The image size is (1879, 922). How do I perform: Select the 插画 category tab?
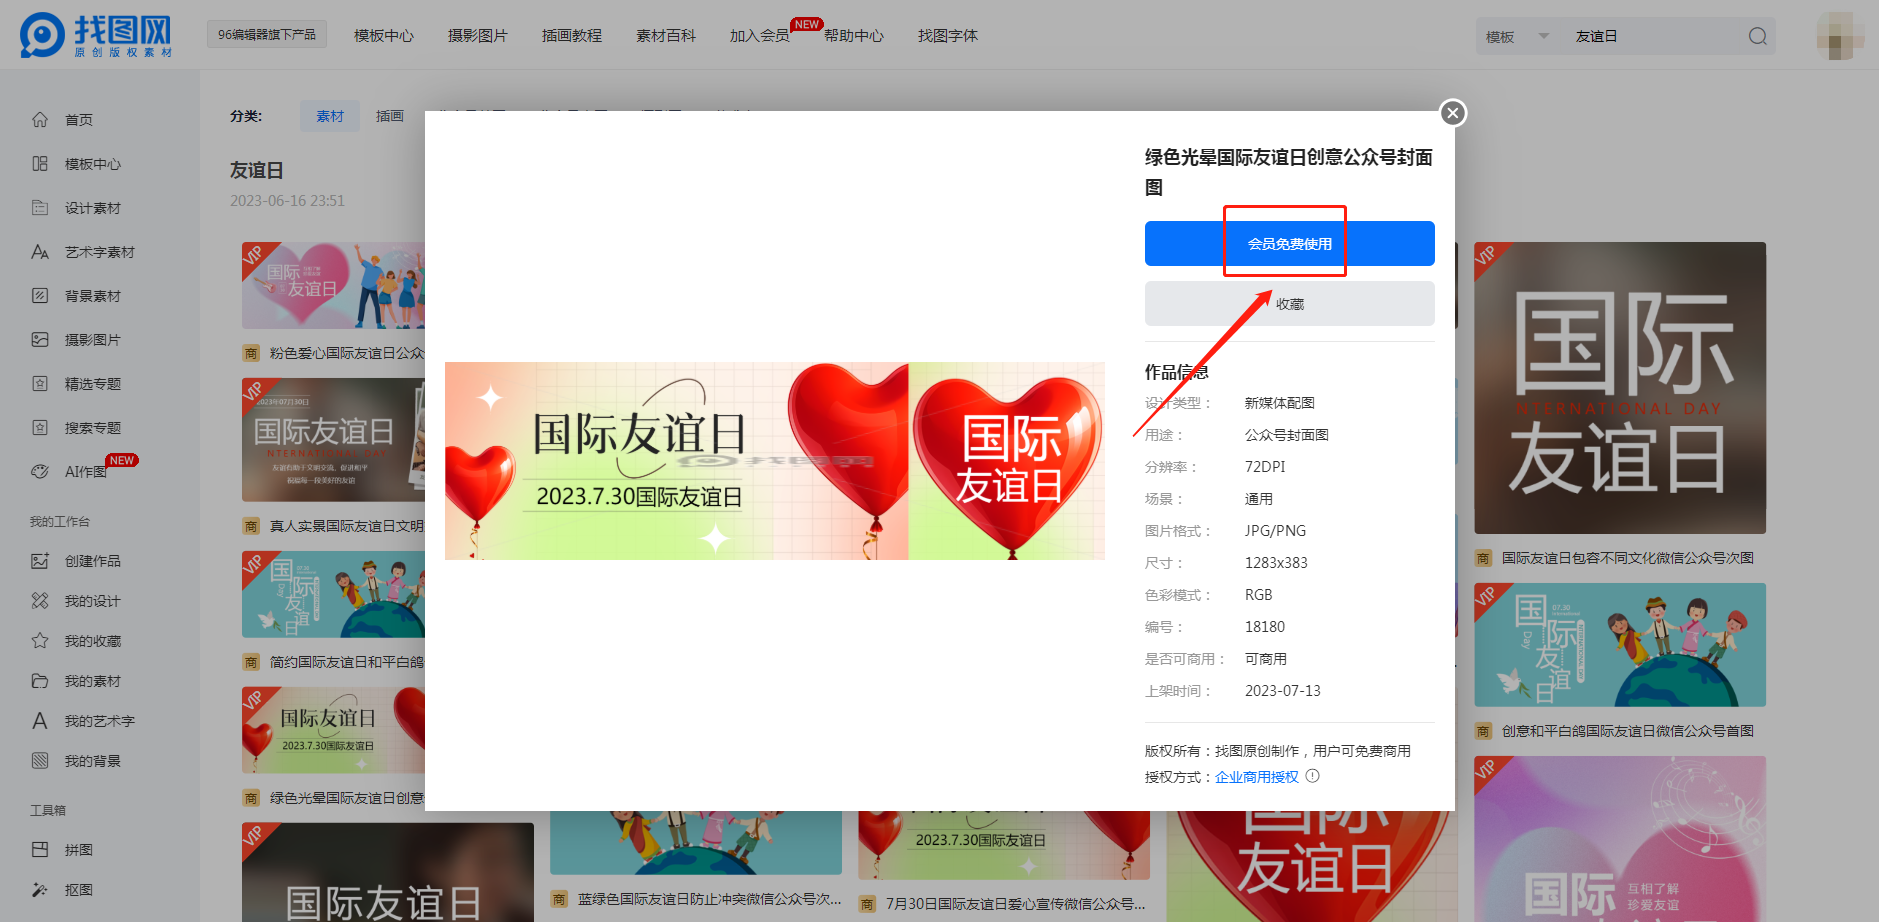[390, 116]
